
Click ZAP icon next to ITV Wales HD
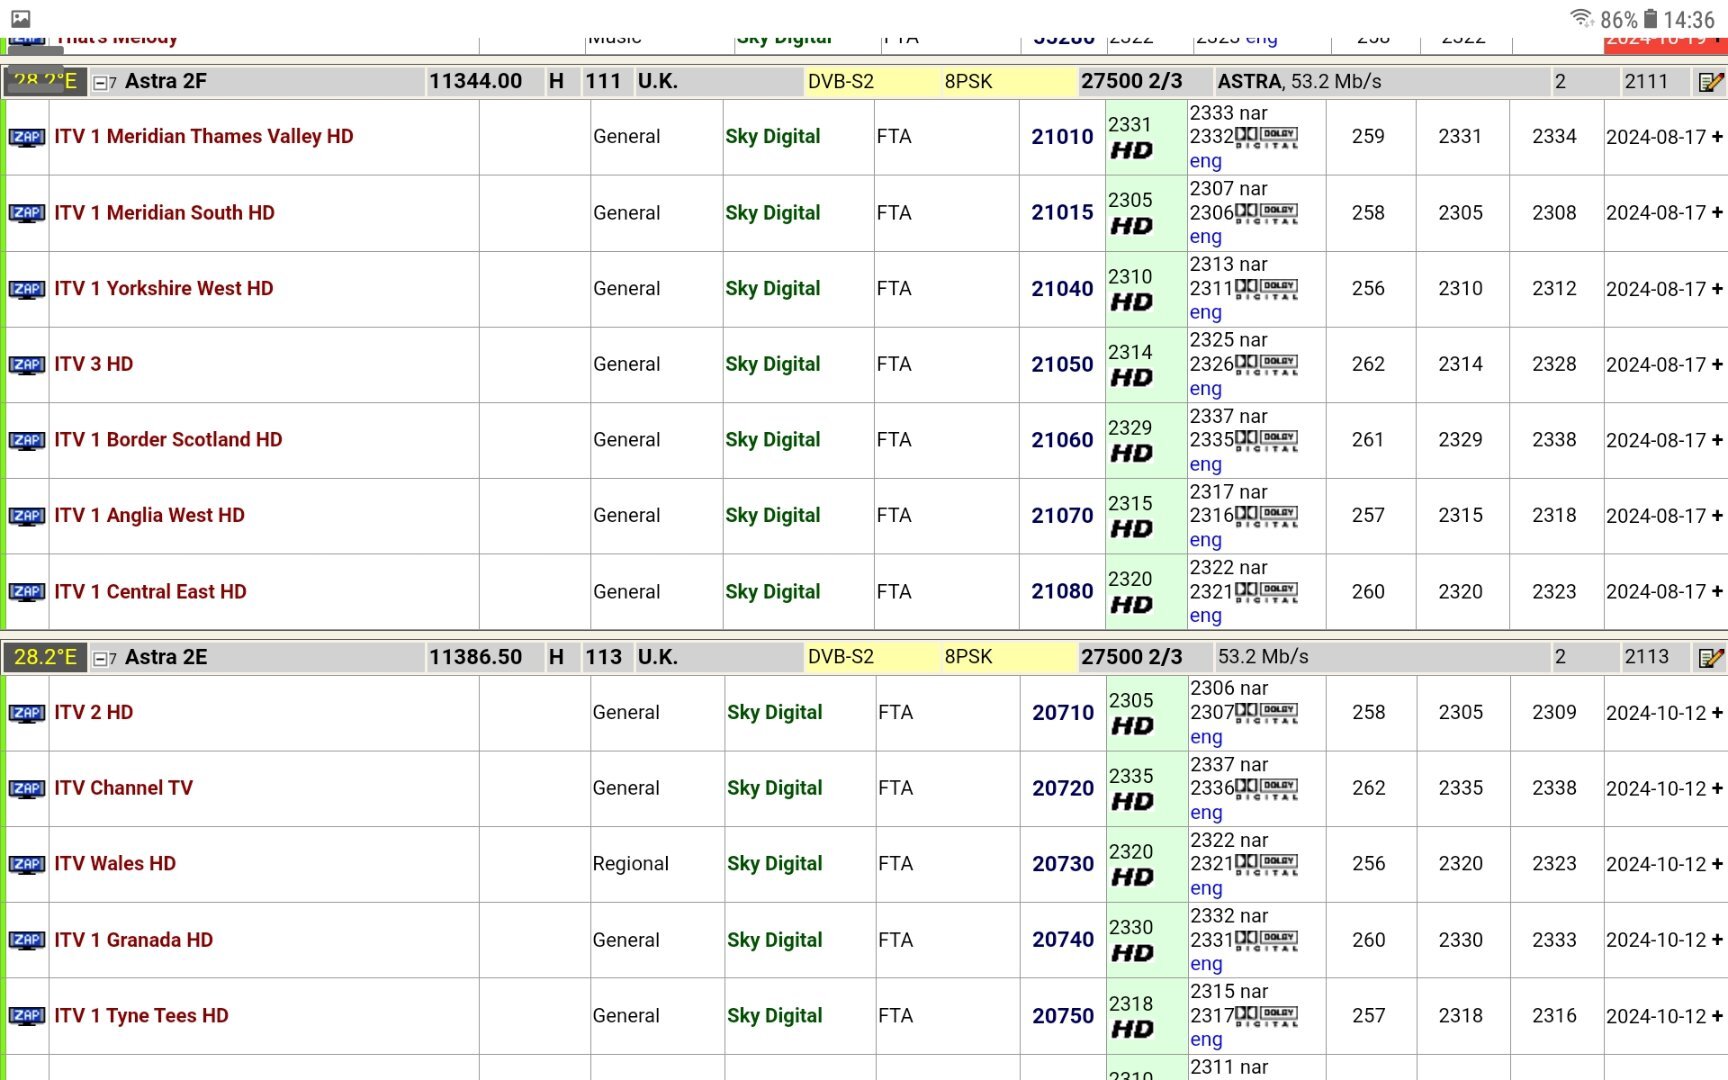[x=27, y=864]
